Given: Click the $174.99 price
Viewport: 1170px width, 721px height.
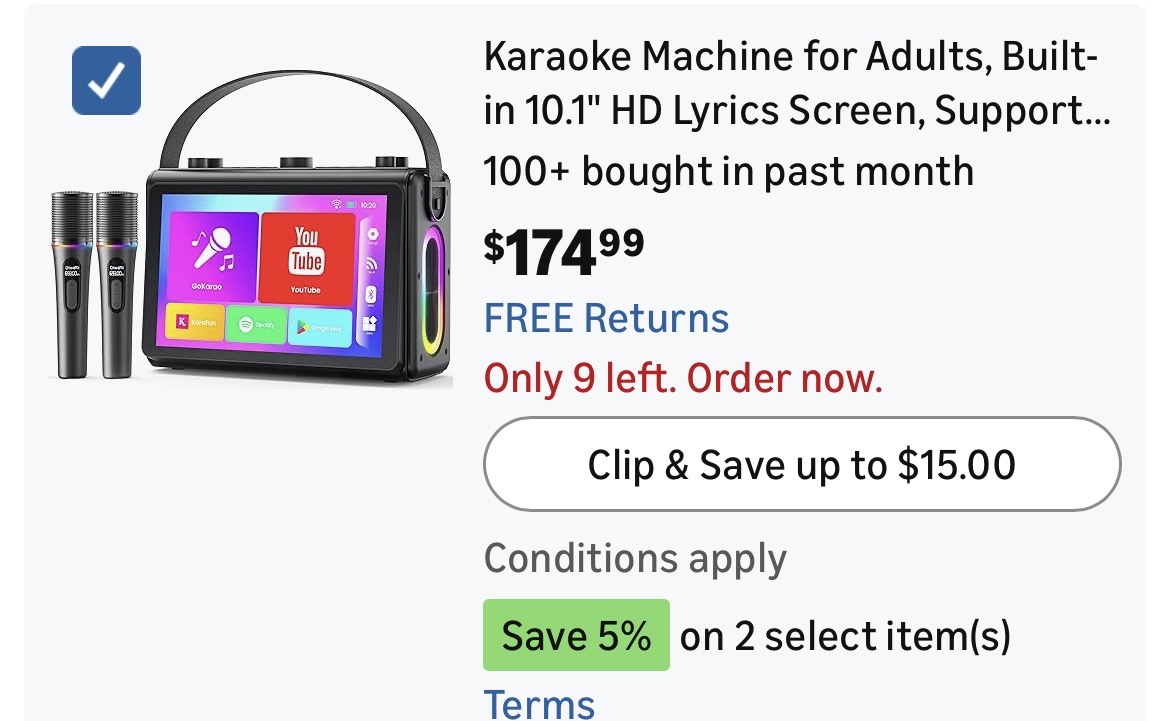Looking at the screenshot, I should tap(563, 252).
